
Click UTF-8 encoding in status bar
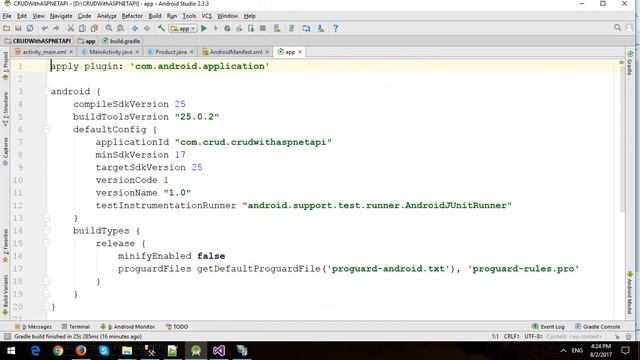(x=533, y=336)
